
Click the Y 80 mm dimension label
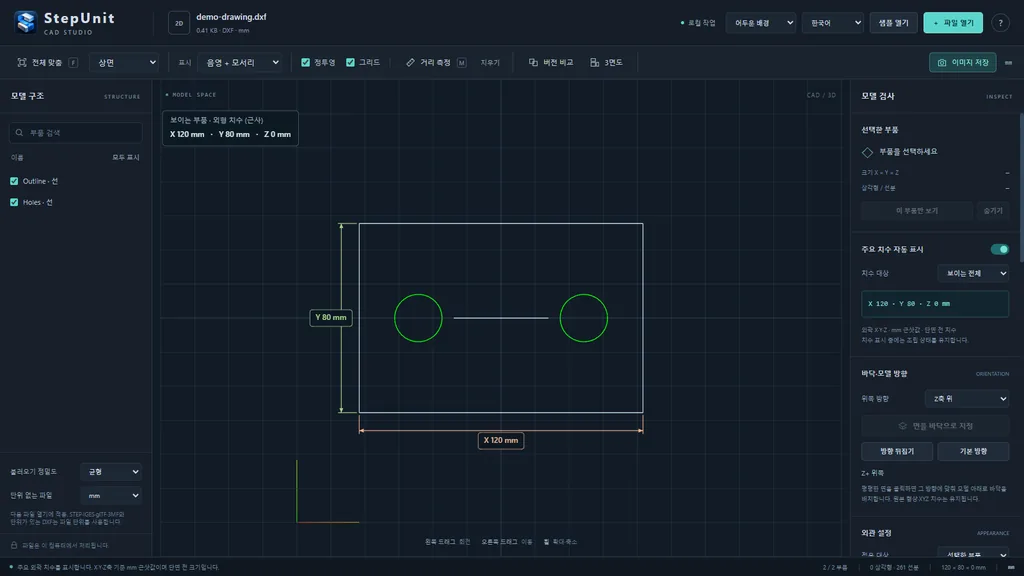330,317
